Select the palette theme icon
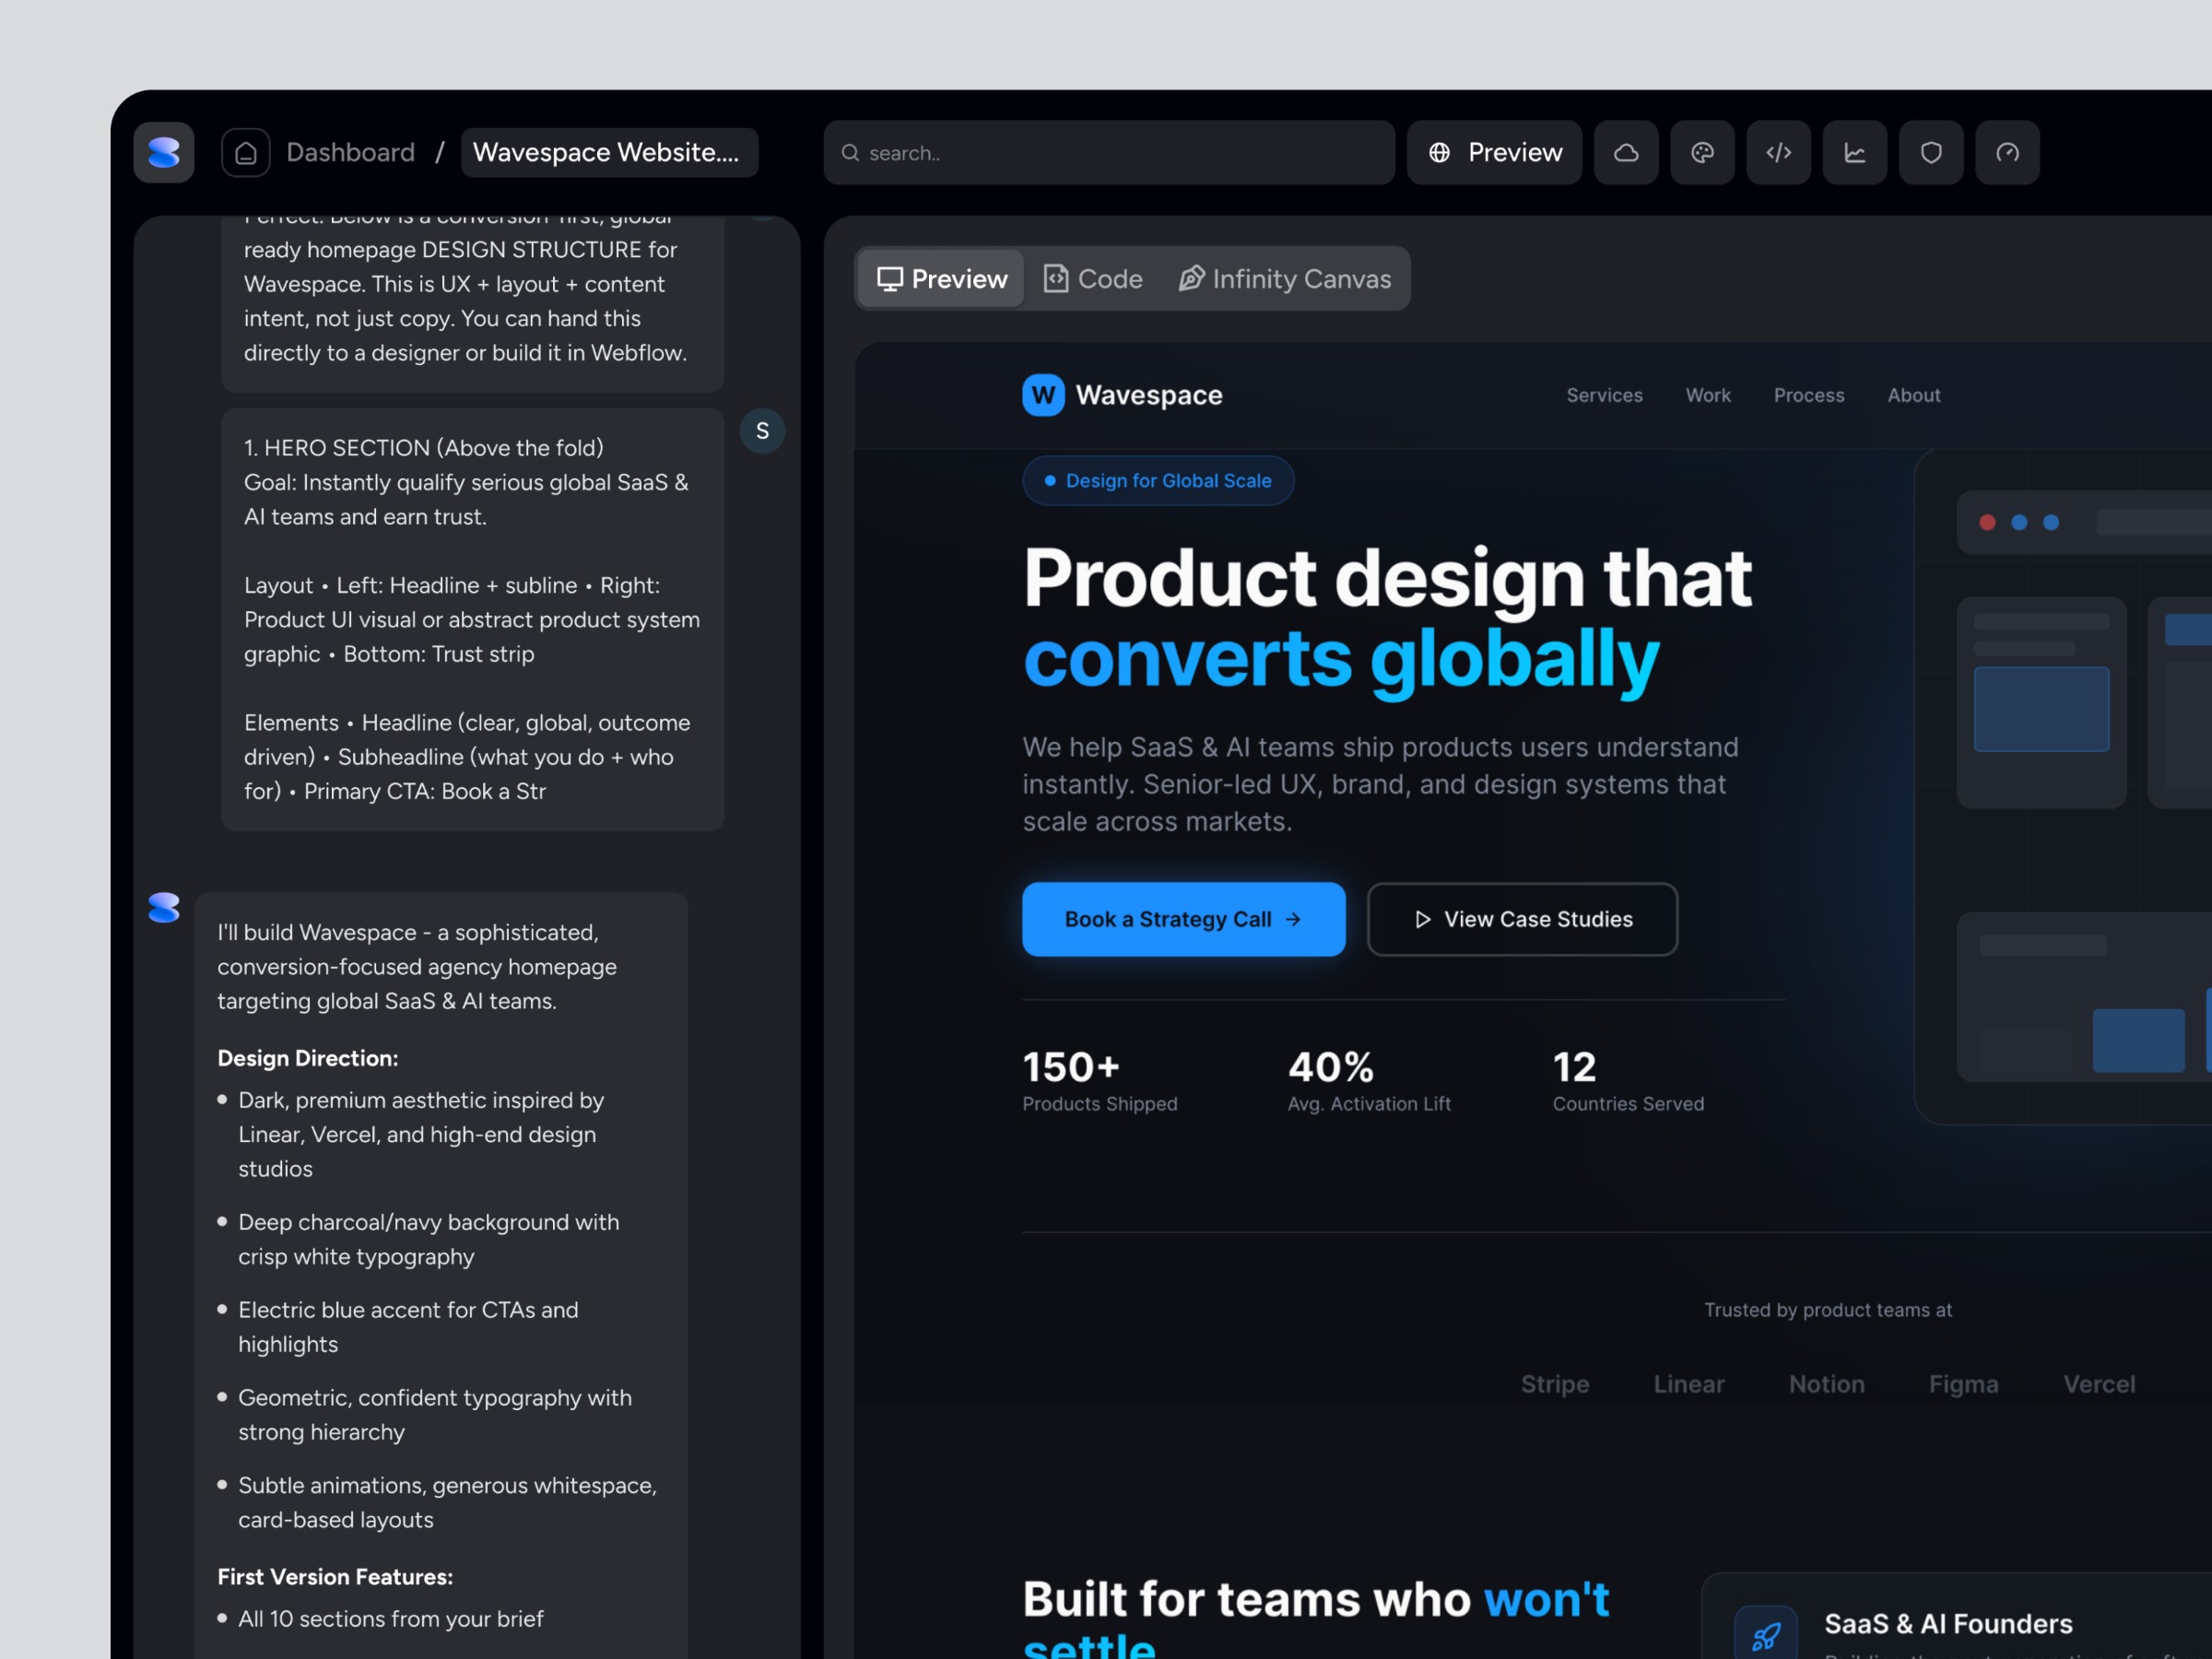Viewport: 2212px width, 1659px height. coord(1702,152)
